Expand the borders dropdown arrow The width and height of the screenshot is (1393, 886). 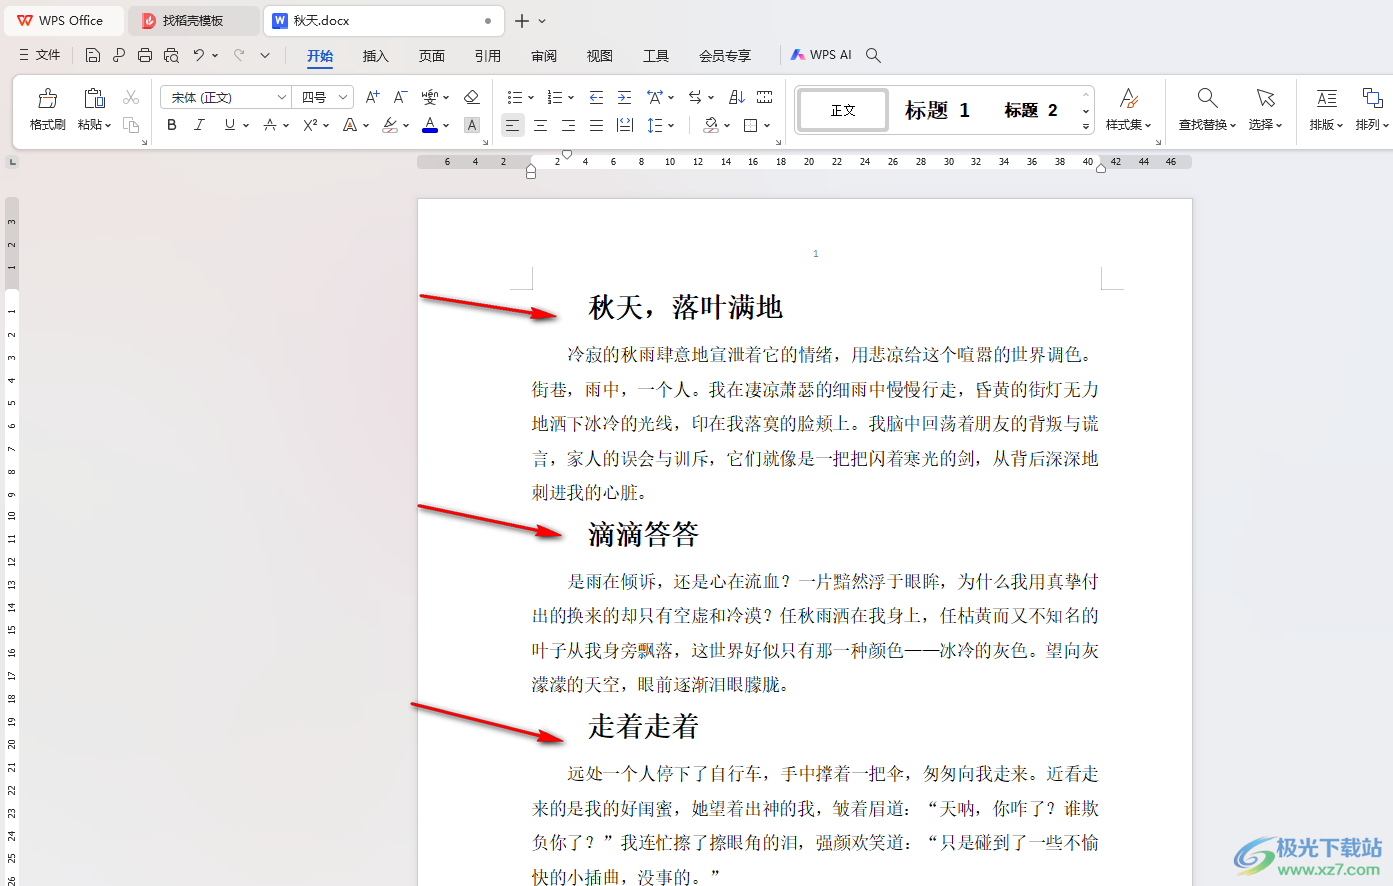click(767, 125)
